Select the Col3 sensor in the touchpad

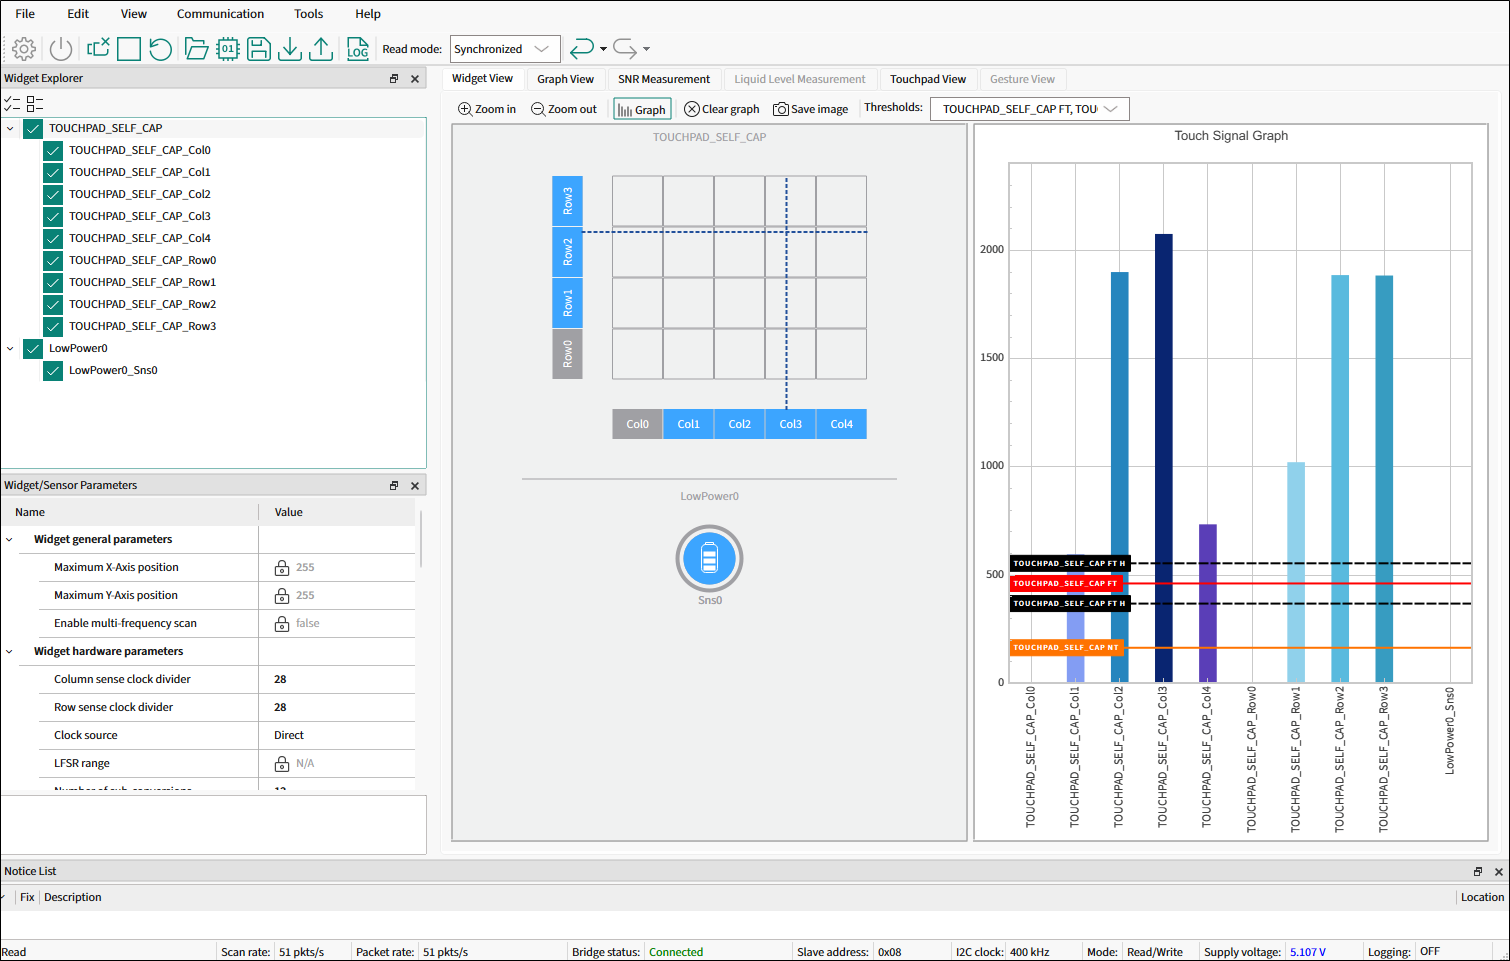click(790, 424)
